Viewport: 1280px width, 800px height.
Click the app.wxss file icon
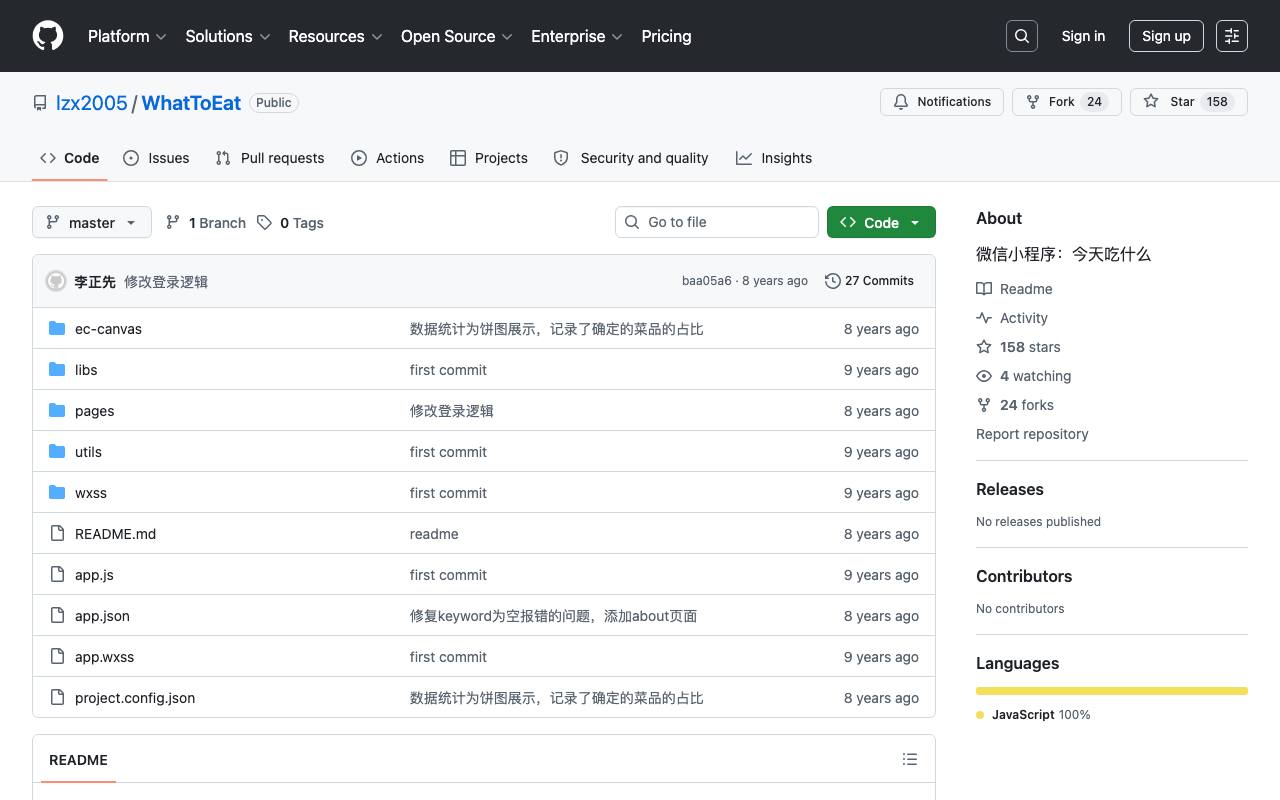(57, 657)
